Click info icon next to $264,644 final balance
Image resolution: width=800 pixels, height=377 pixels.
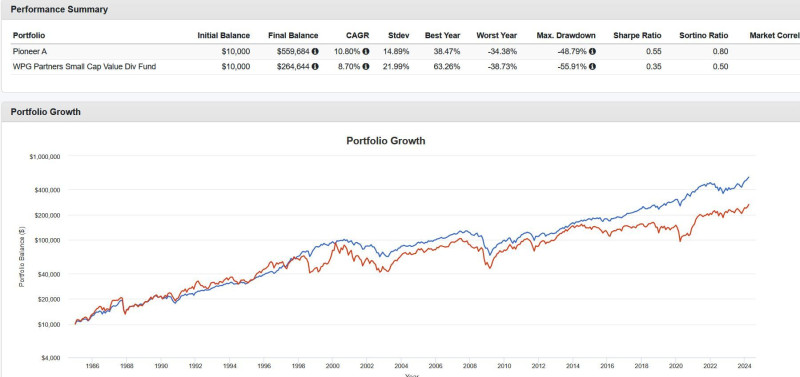[315, 67]
